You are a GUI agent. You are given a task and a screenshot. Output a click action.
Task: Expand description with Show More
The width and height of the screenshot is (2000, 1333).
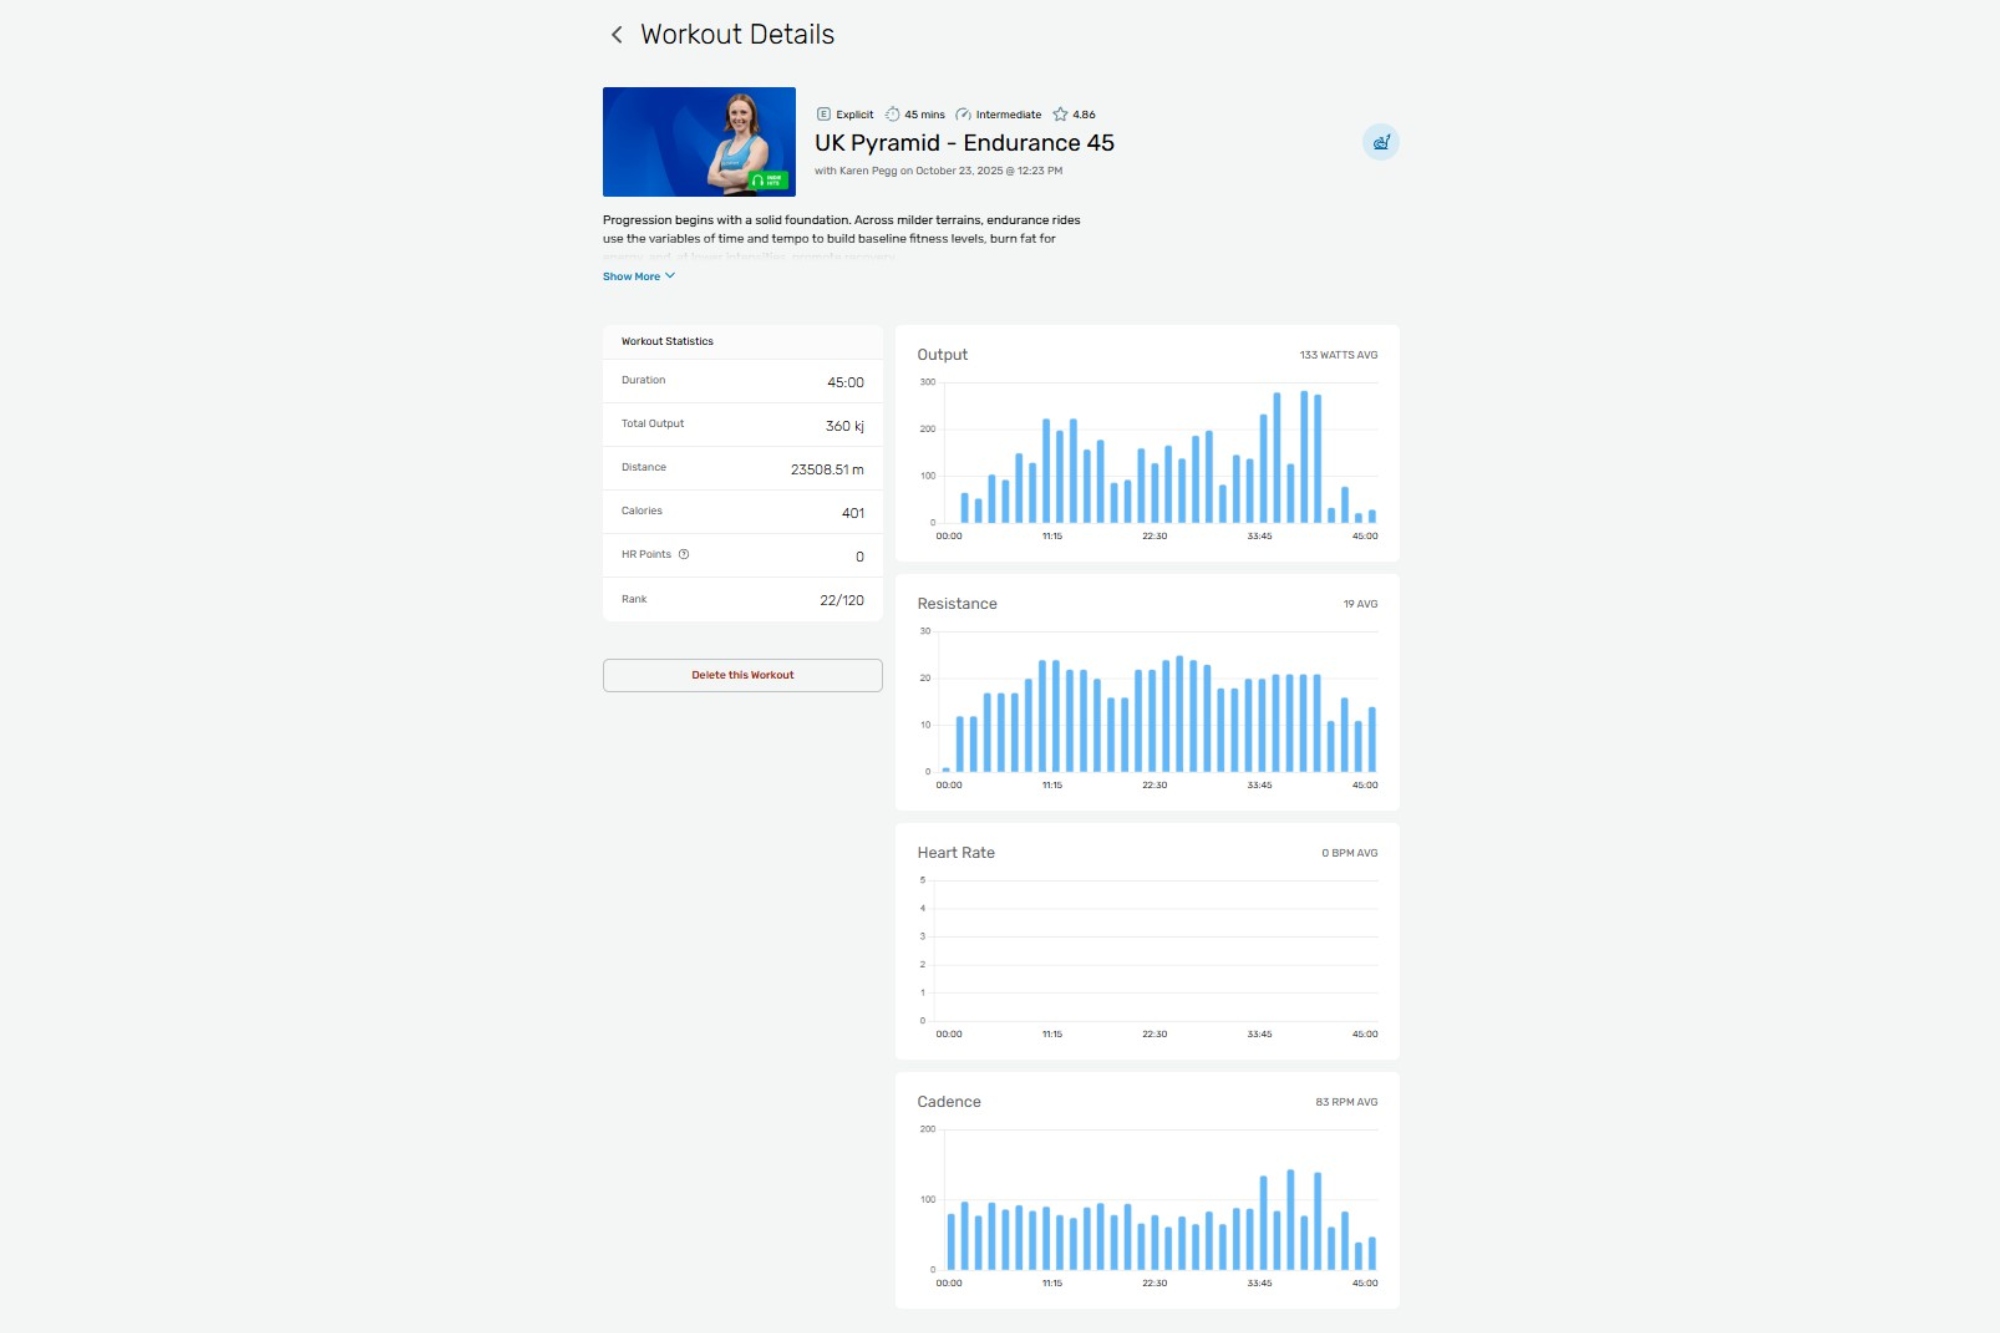[x=631, y=276]
